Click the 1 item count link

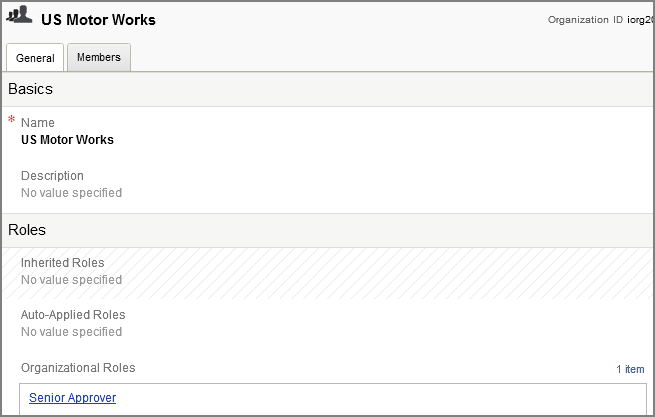[630, 369]
